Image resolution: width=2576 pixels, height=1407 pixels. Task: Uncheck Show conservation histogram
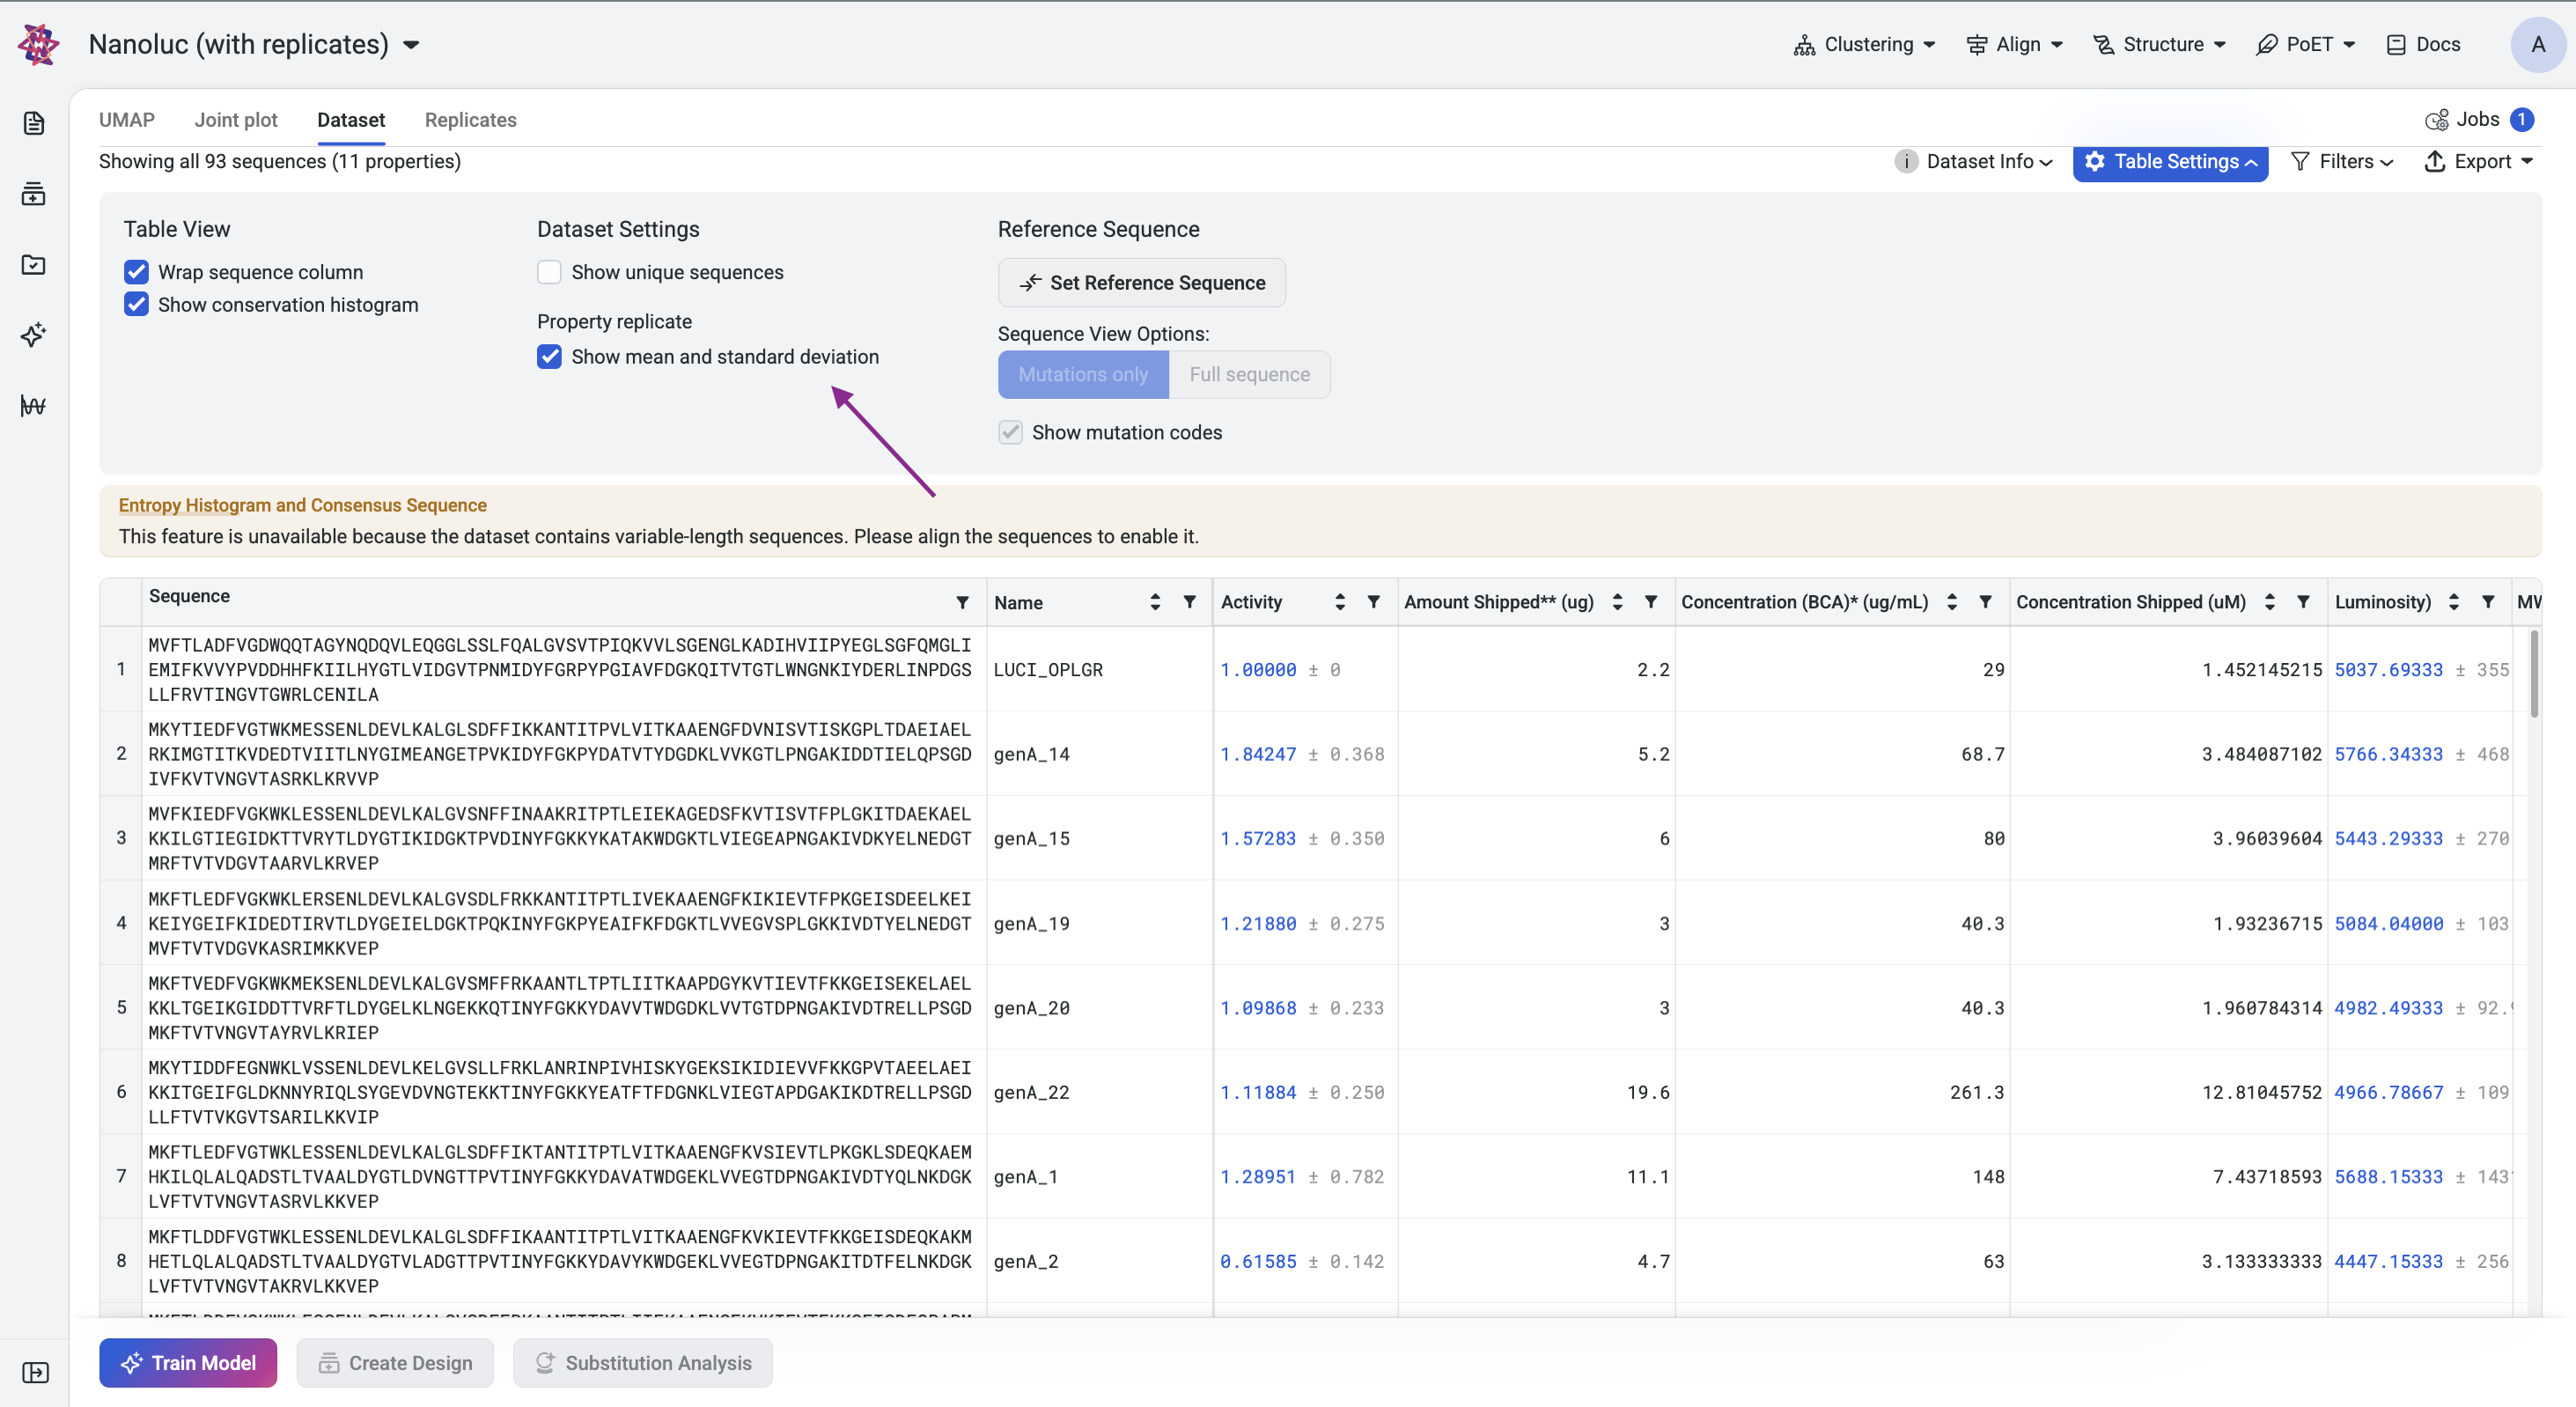(x=137, y=304)
